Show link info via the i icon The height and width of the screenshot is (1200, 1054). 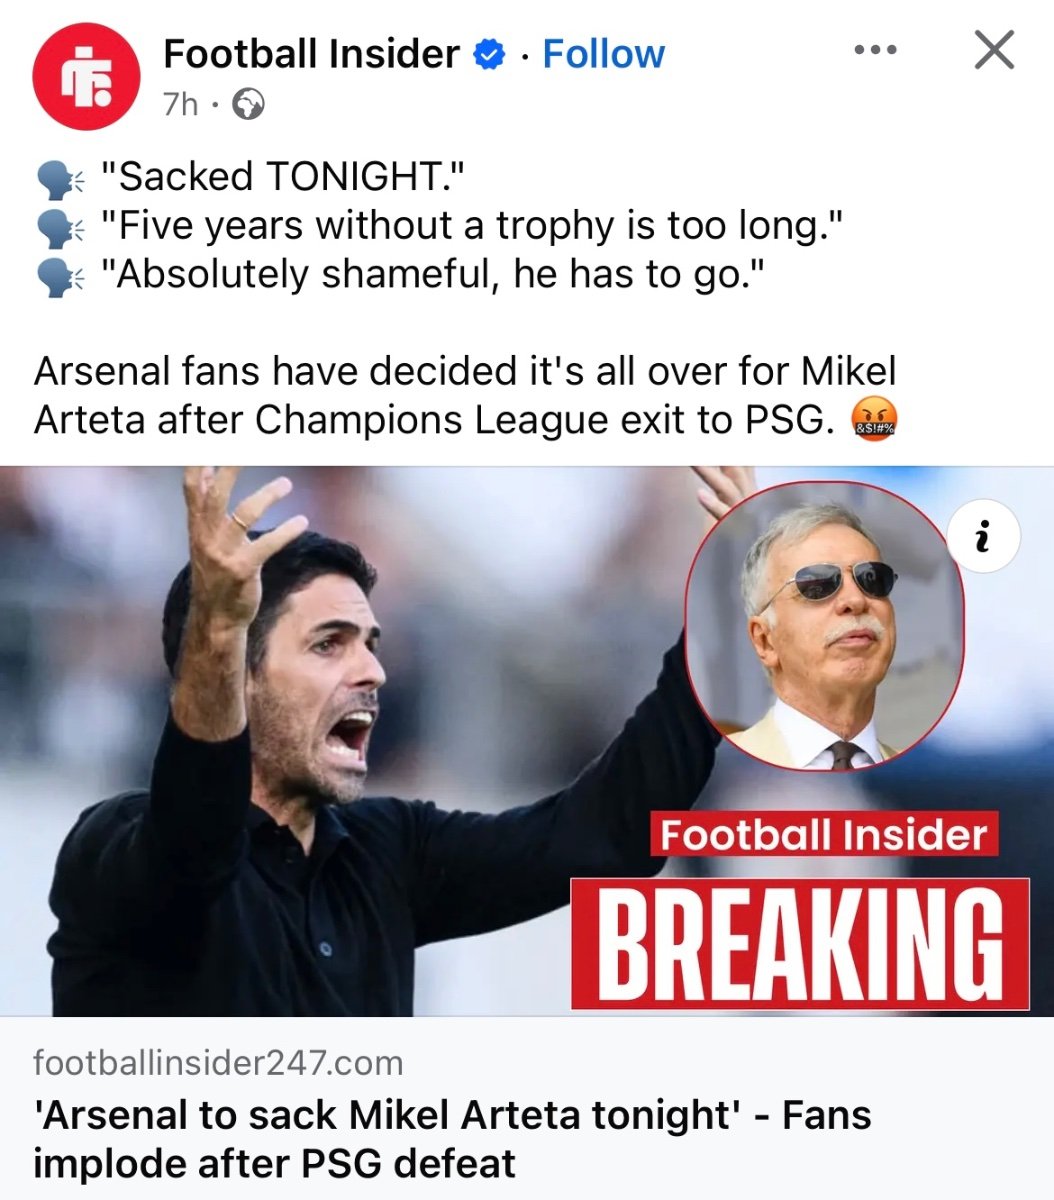click(985, 538)
